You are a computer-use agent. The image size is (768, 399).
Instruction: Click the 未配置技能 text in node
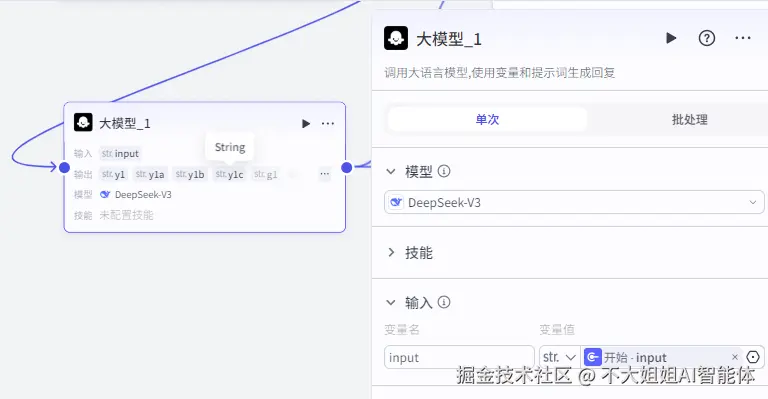pos(126,215)
